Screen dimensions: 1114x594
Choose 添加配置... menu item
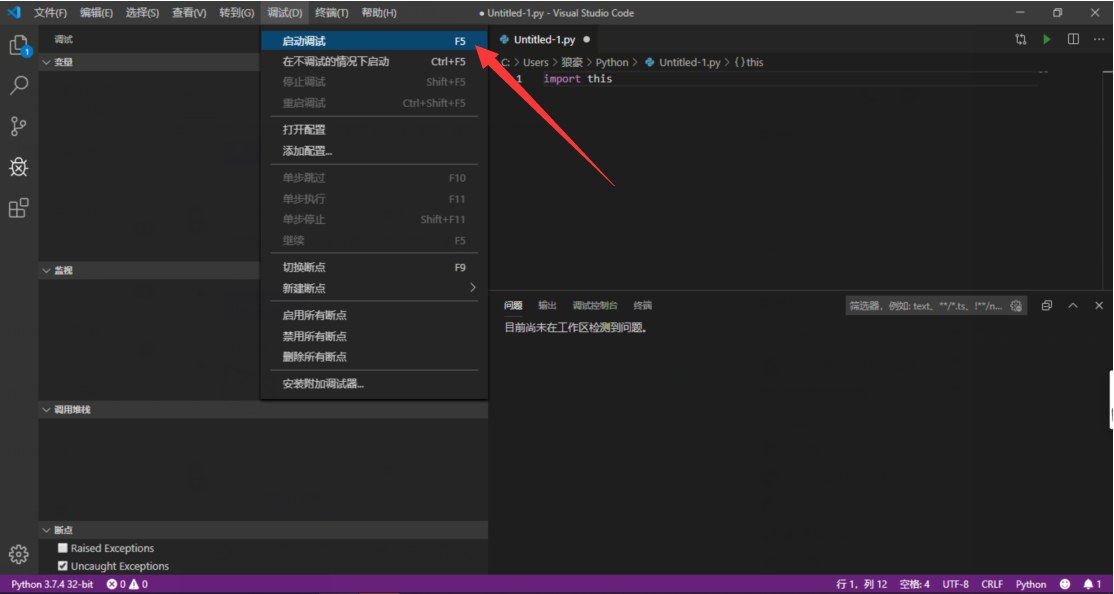pos(374,151)
